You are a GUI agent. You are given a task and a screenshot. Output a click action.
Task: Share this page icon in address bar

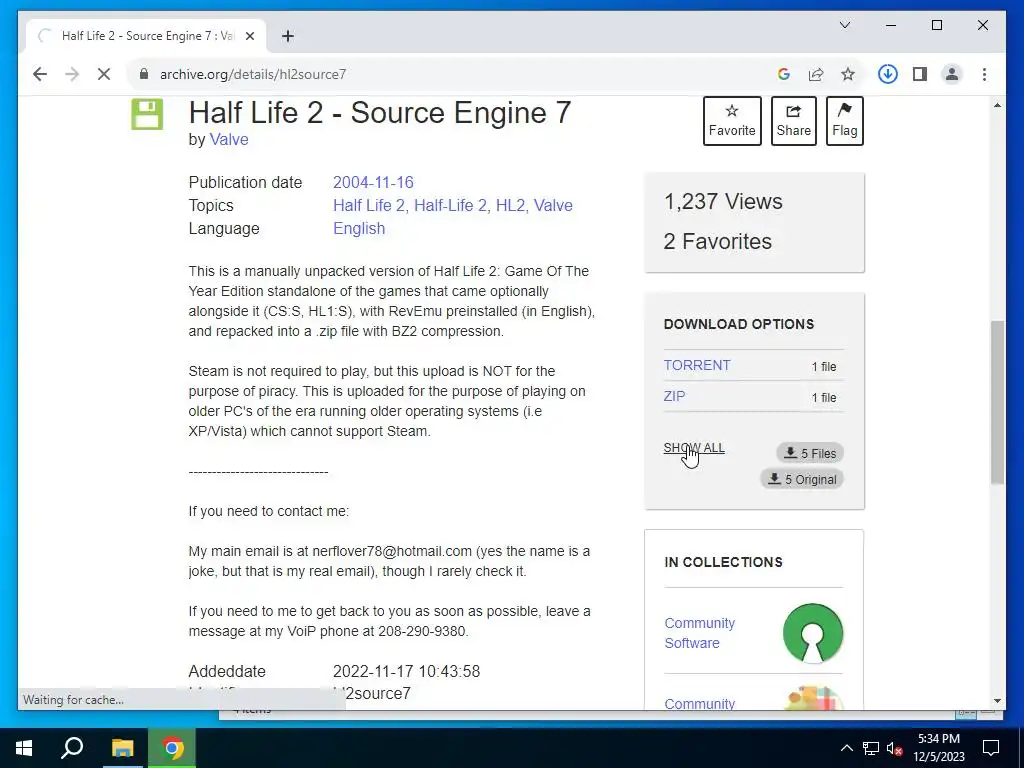[816, 74]
